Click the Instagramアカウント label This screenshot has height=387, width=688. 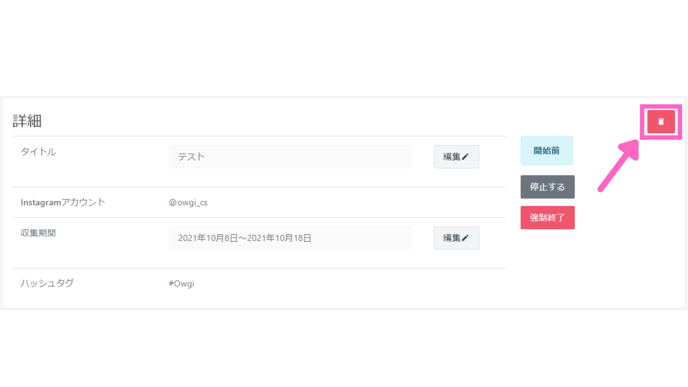63,202
